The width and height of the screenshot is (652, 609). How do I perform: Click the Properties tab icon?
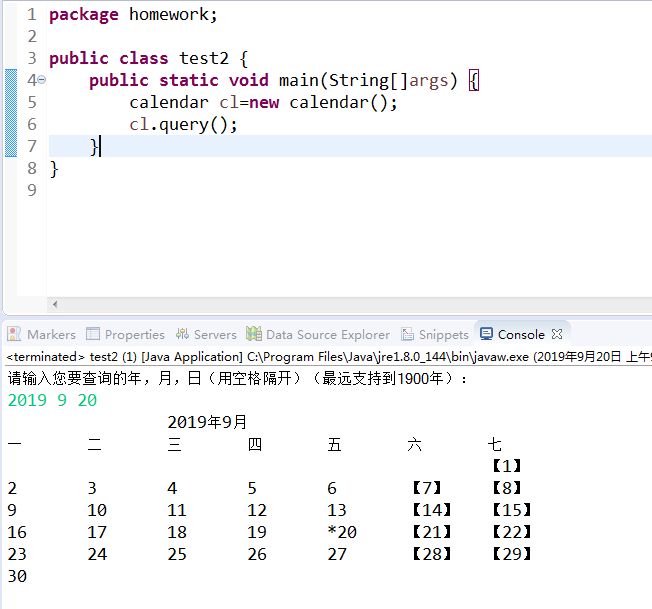(x=93, y=334)
